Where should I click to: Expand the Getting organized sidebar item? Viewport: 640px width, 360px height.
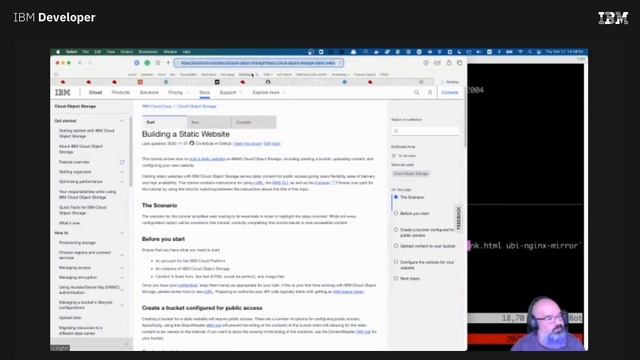click(x=122, y=172)
